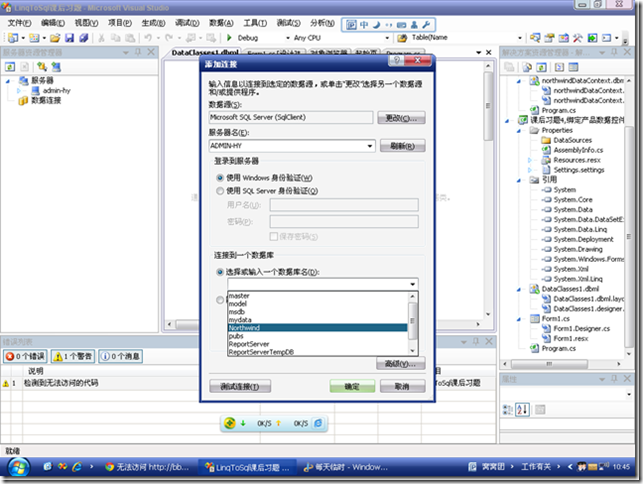Click the Refresh icon in Solution Explorer
This screenshot has width=643, height=484.
click(x=541, y=67)
